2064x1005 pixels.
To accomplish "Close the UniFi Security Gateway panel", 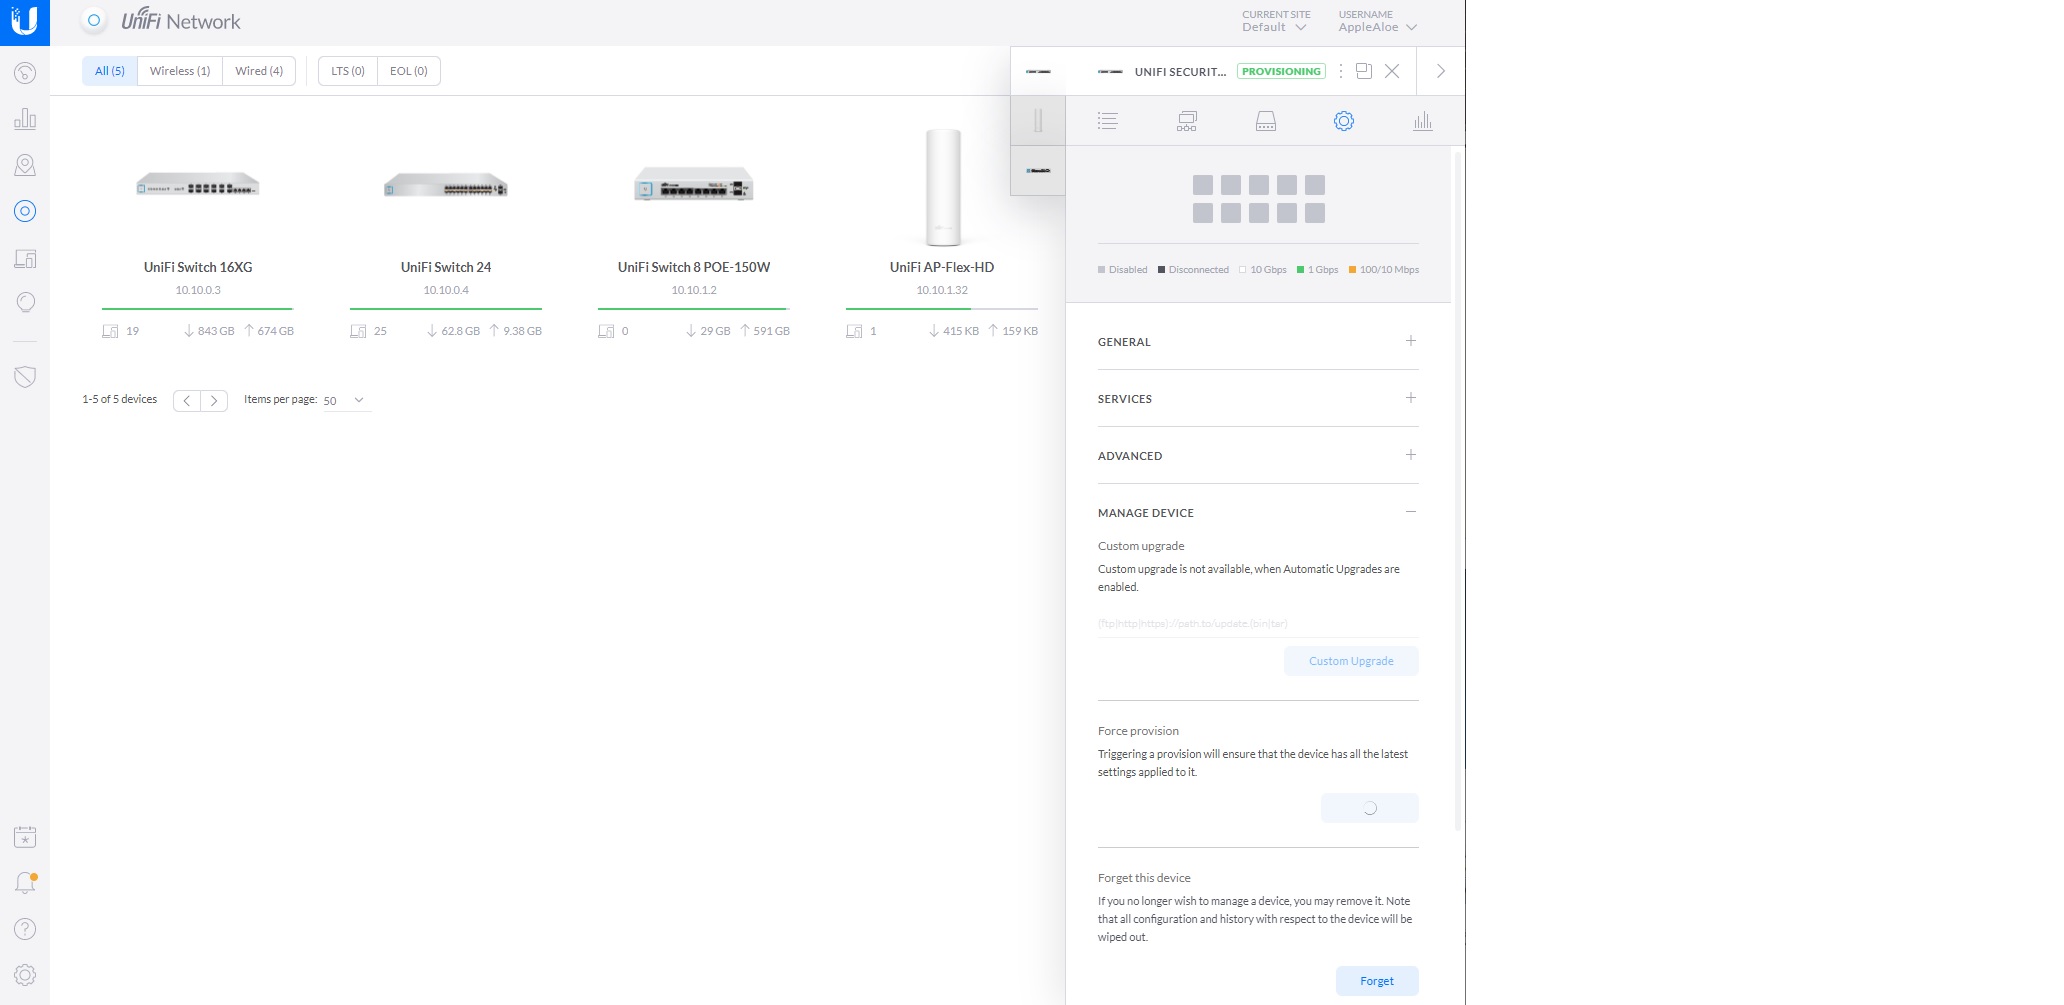I will point(1392,71).
